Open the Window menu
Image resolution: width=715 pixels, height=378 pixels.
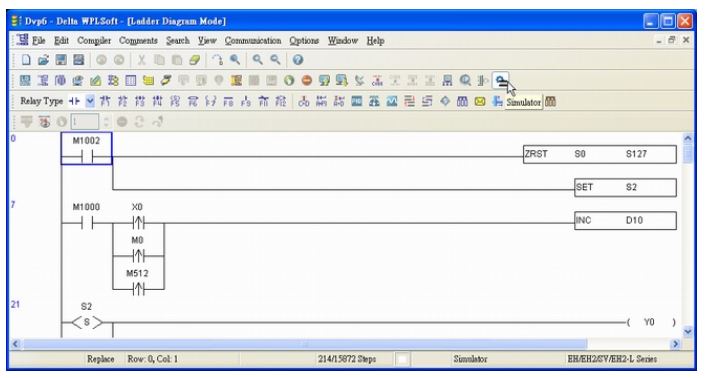342,41
